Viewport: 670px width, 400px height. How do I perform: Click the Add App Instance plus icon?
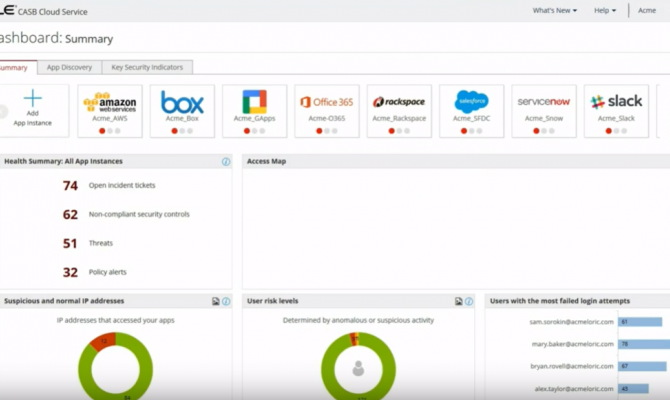click(32, 98)
